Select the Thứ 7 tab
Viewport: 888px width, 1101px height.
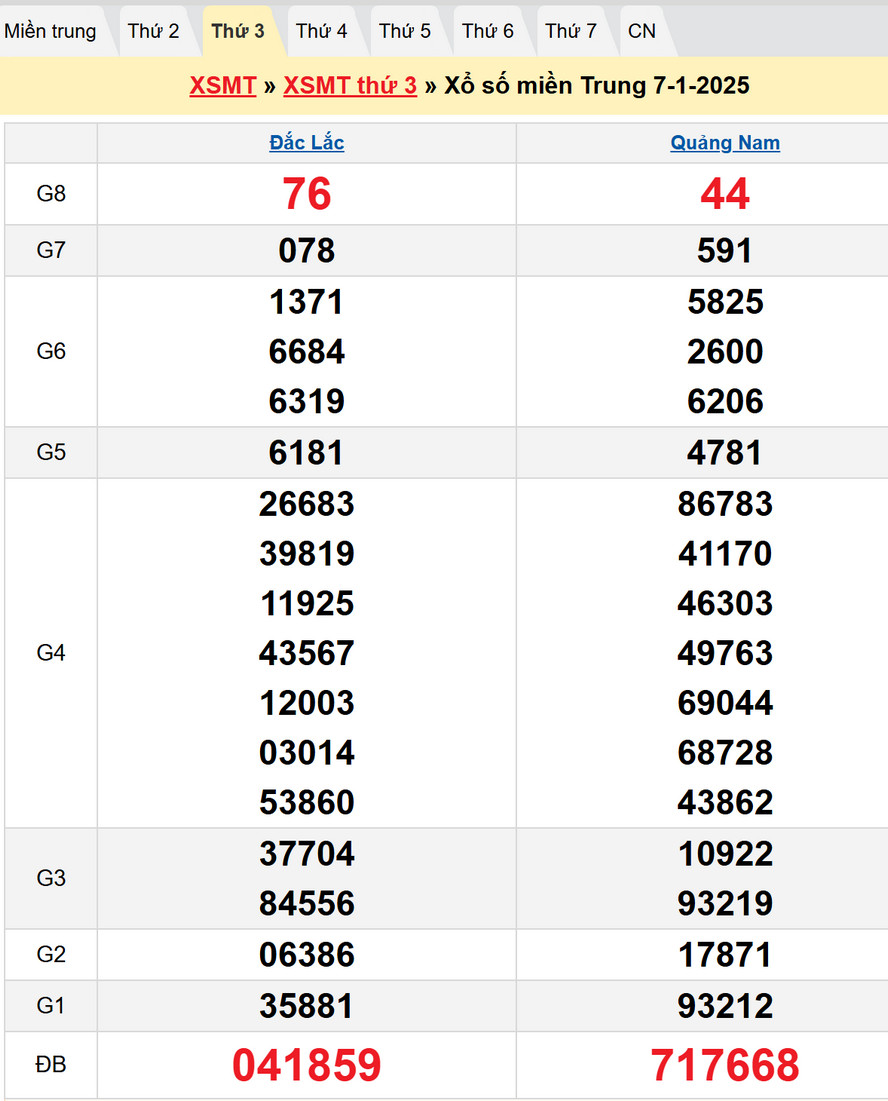571,31
